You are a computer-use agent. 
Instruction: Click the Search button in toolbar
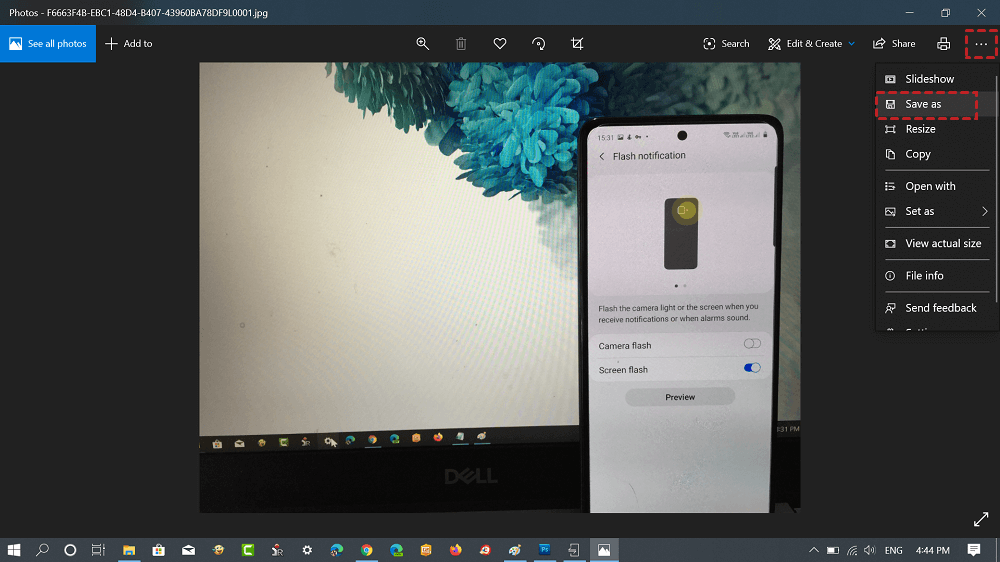pyautogui.click(x=726, y=44)
